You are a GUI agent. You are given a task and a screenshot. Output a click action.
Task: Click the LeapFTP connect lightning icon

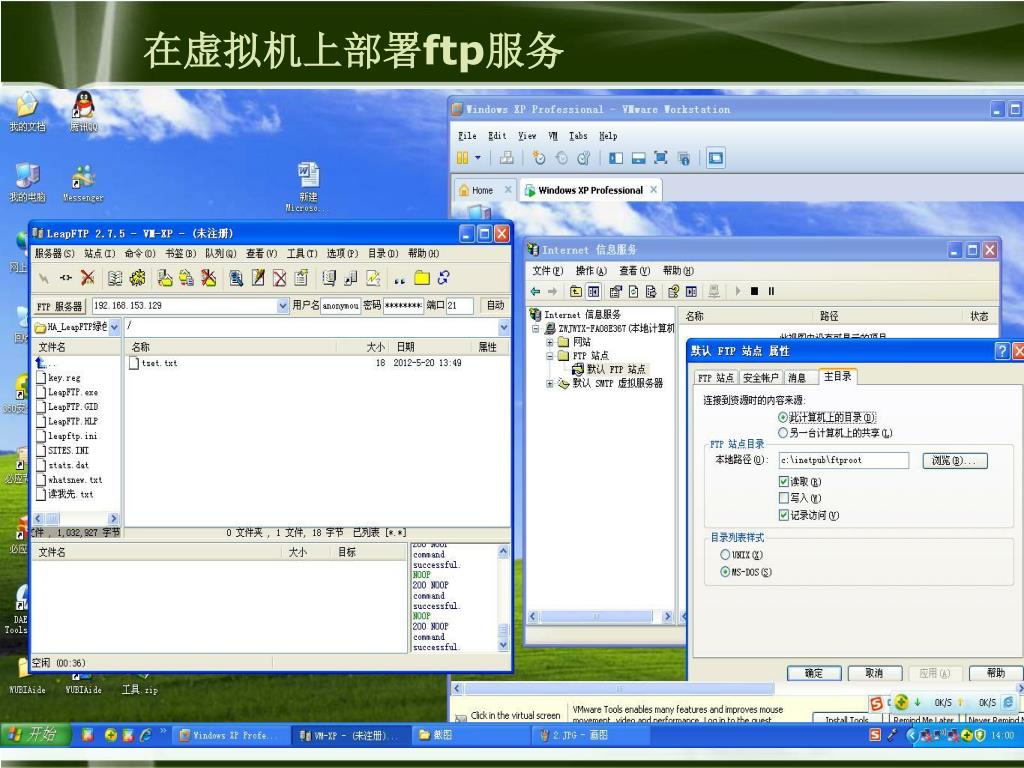tap(44, 278)
